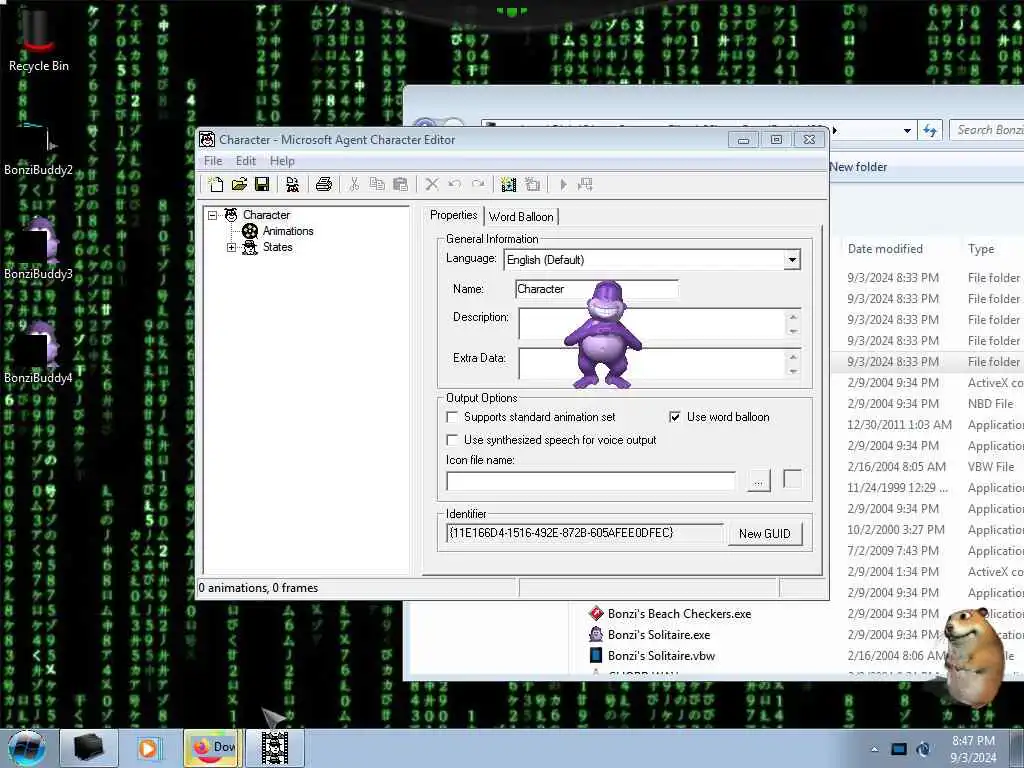Open the File menu

213,161
